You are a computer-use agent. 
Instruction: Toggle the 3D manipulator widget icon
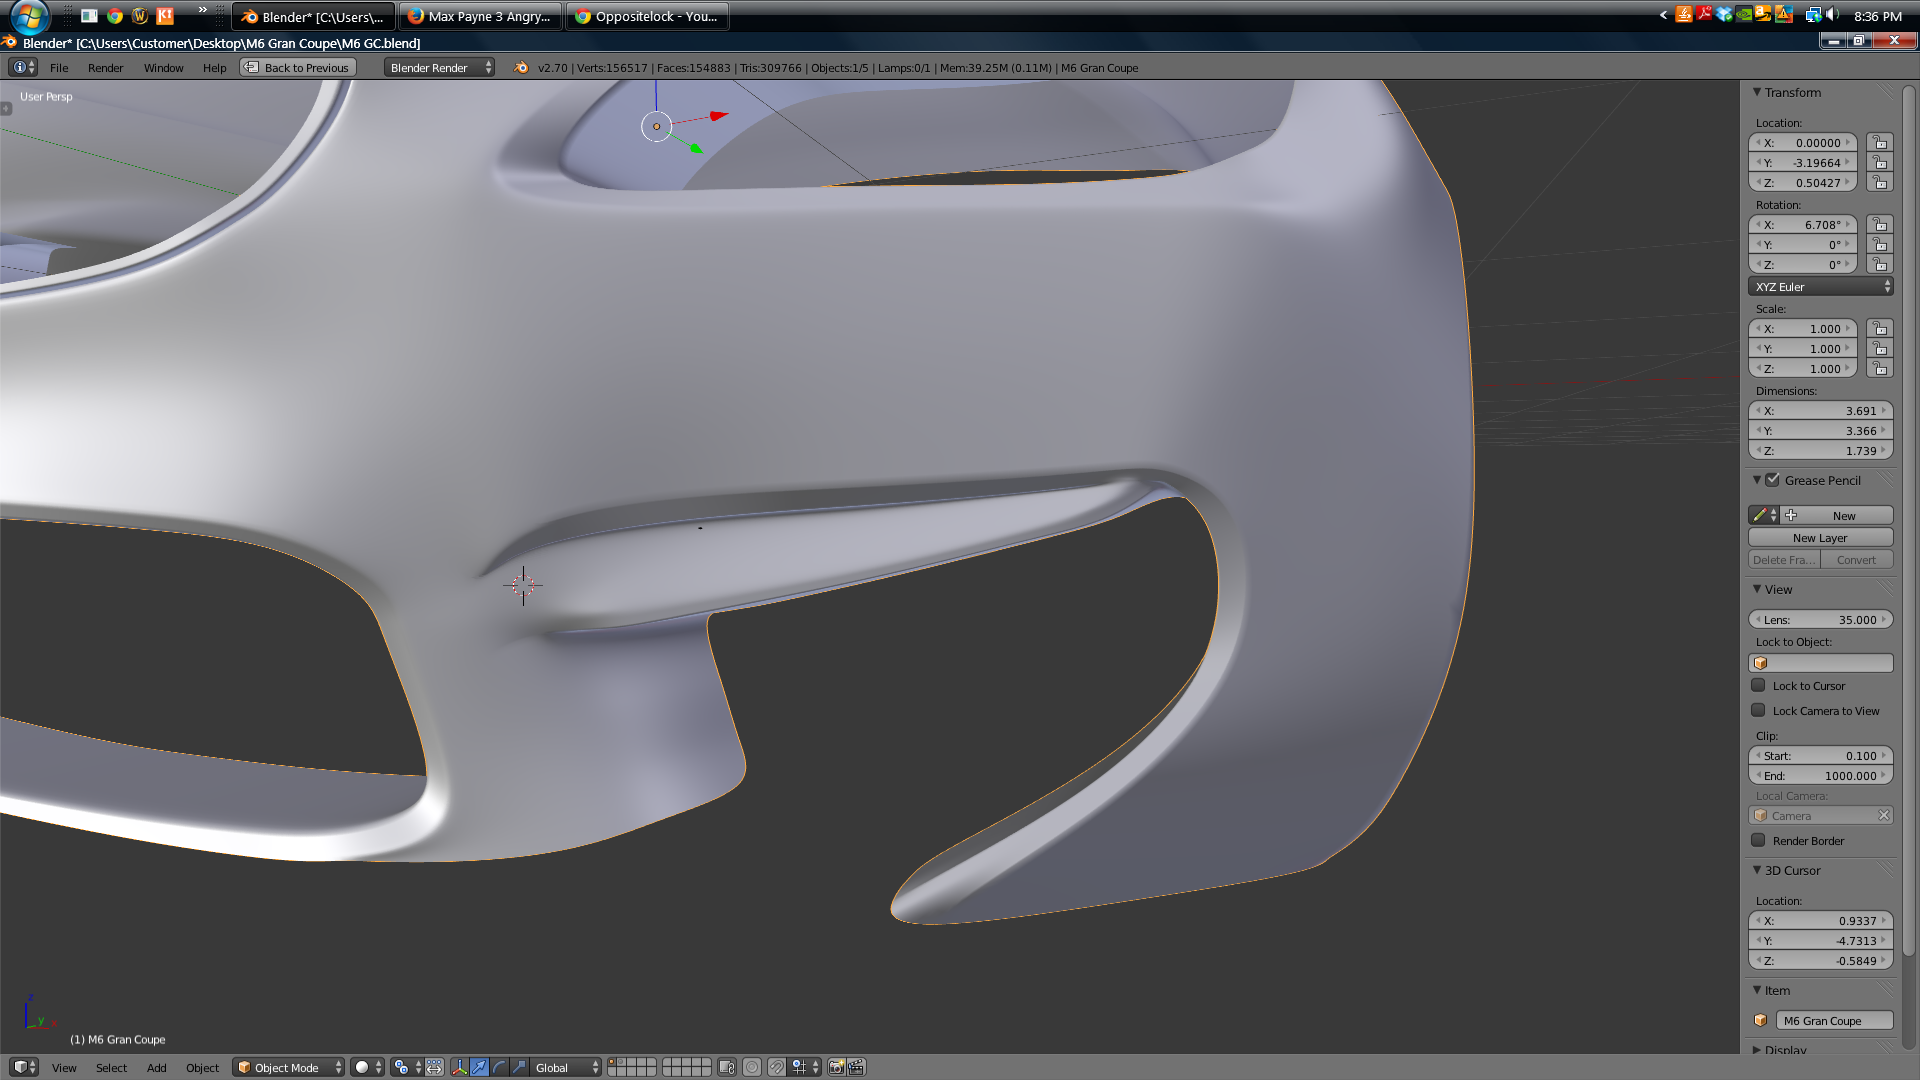coord(459,1067)
